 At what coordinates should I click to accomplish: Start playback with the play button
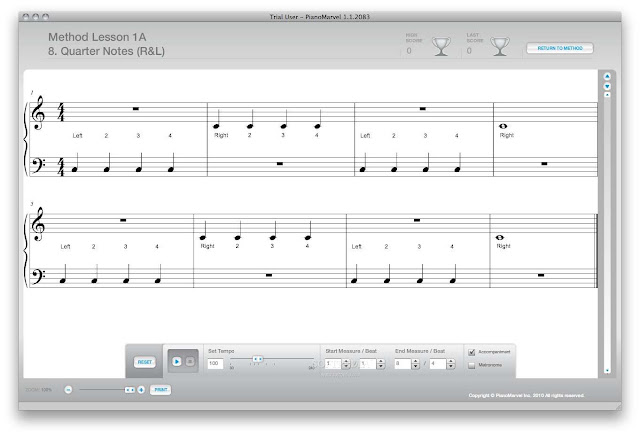177,362
